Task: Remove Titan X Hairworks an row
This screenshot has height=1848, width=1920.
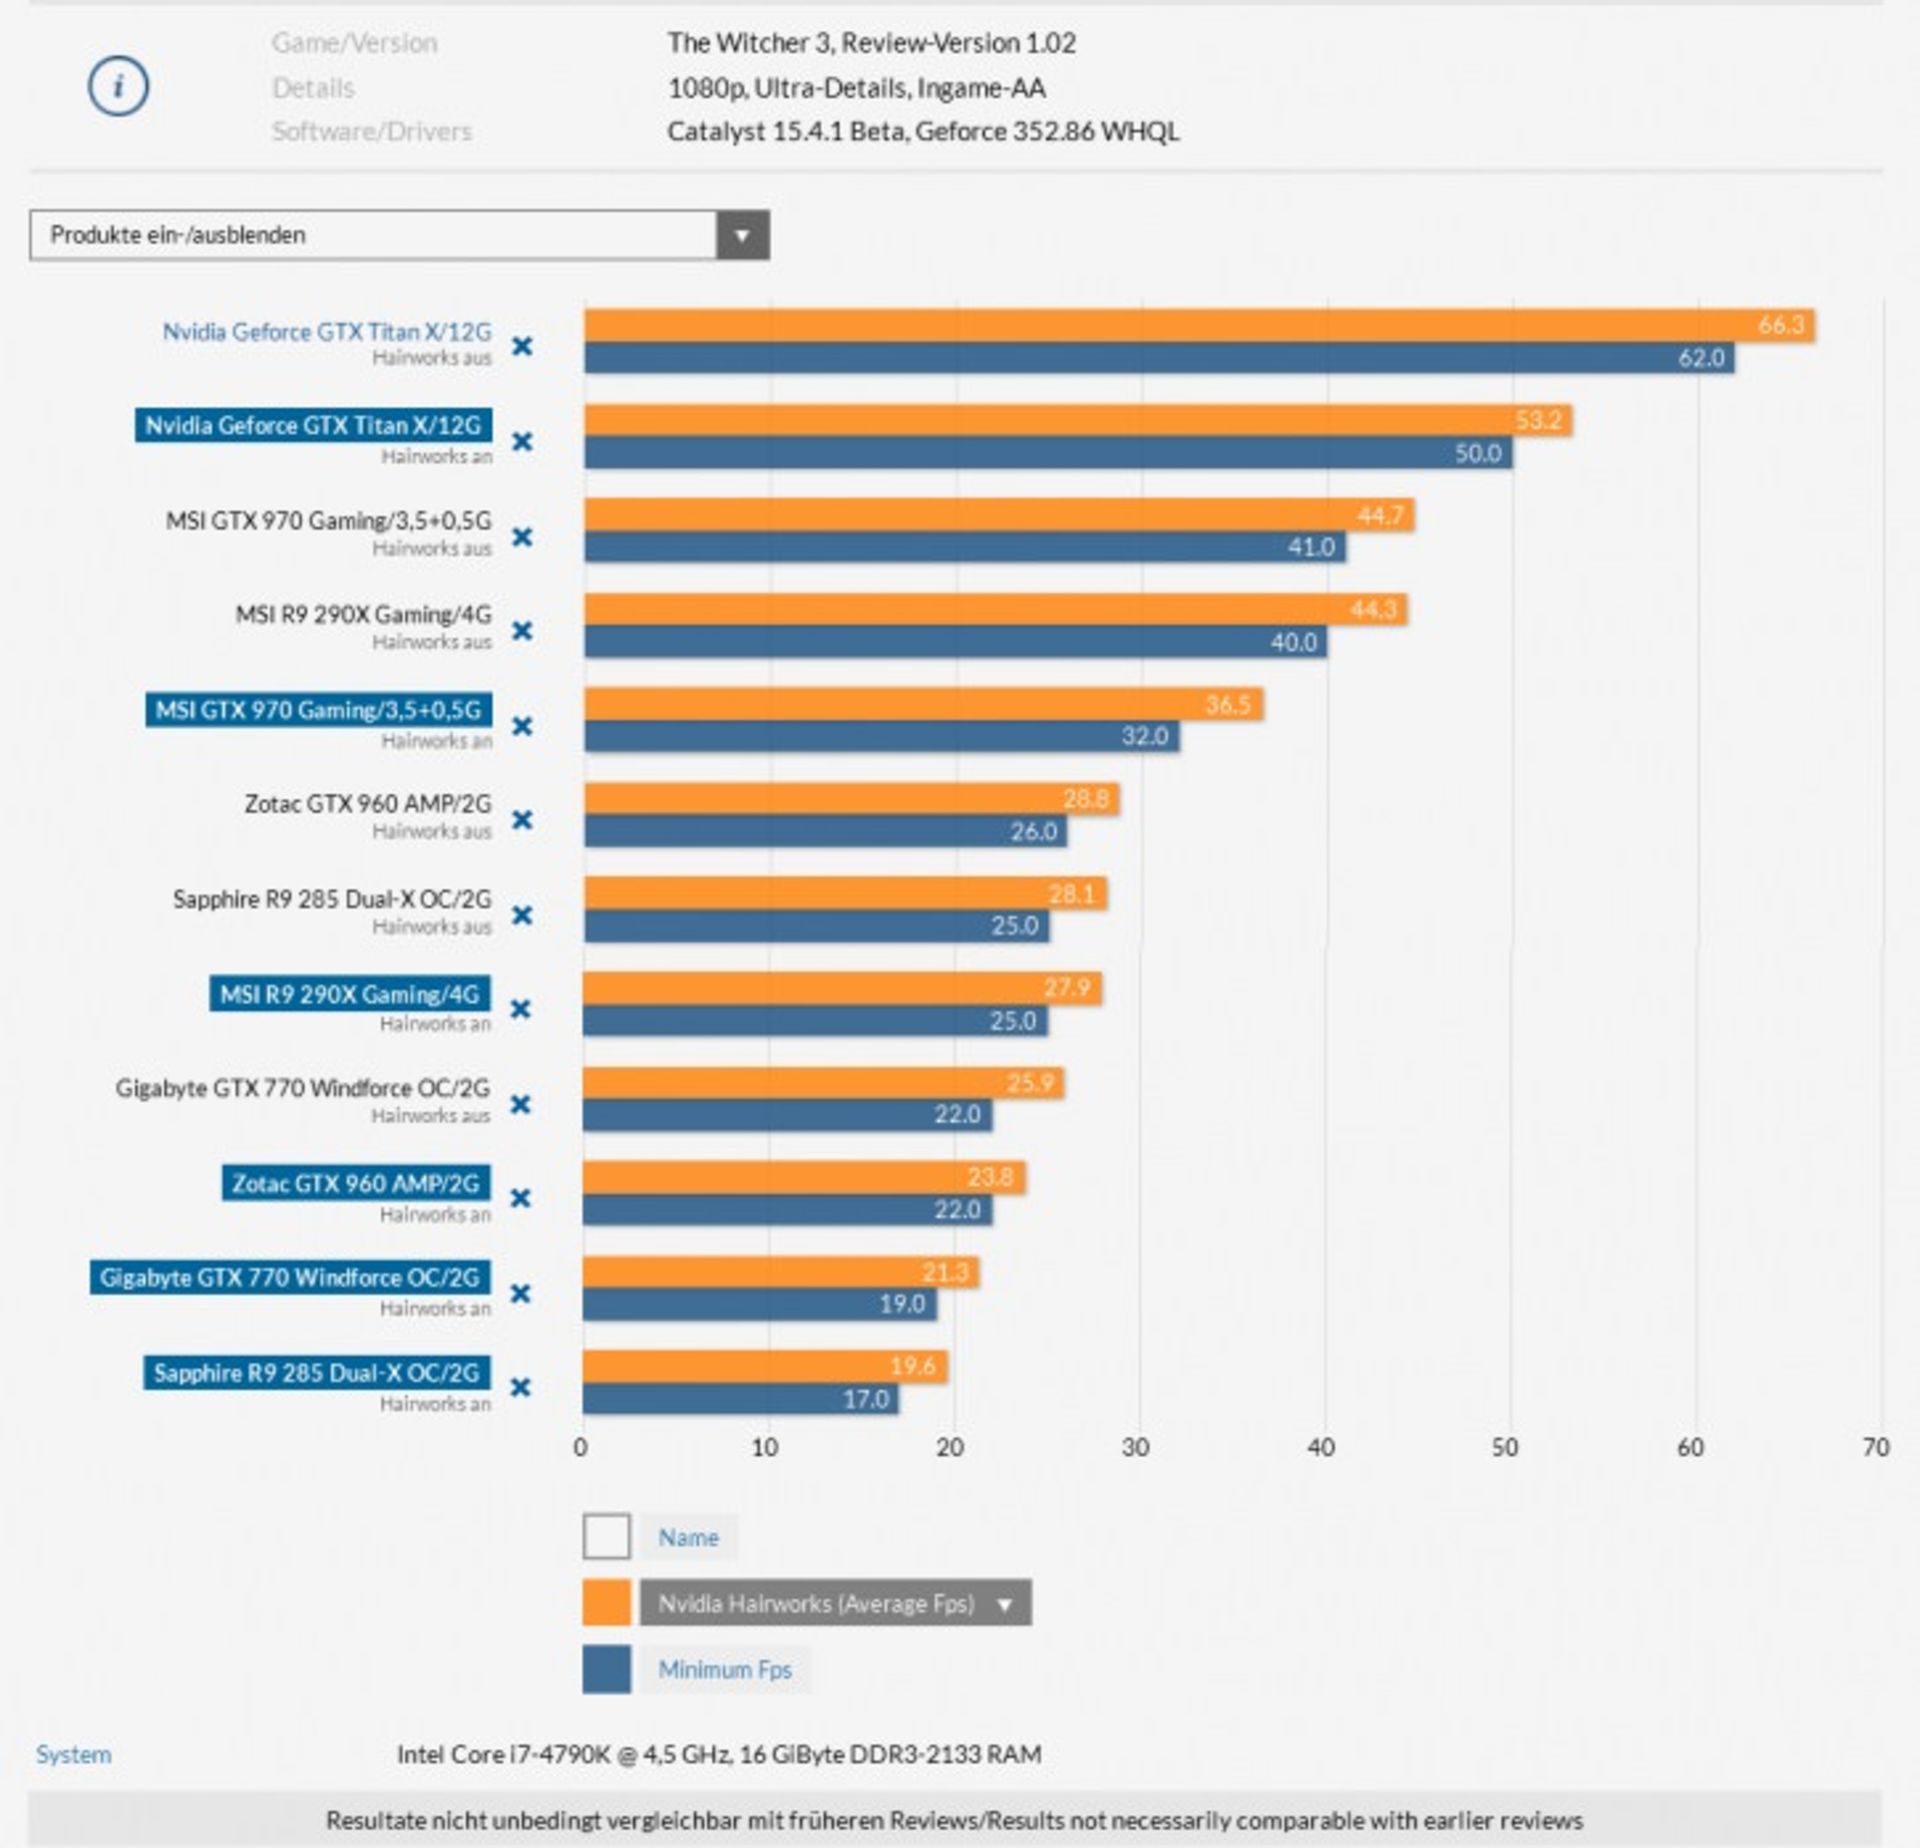Action: click(522, 441)
